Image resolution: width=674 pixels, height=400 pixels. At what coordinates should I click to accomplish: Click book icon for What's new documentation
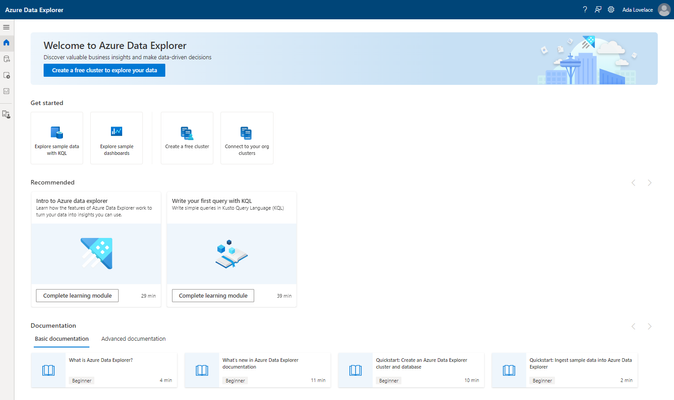(x=202, y=370)
